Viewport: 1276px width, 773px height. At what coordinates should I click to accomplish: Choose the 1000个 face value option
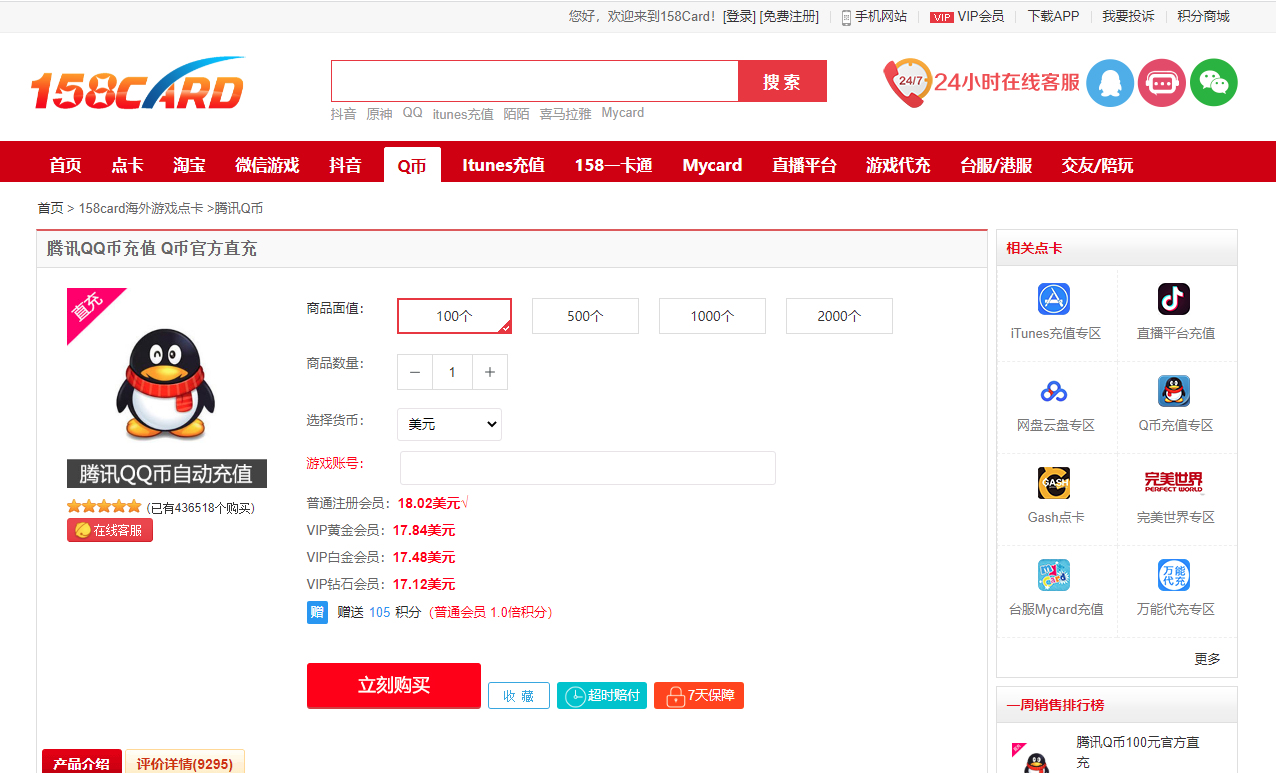(712, 316)
